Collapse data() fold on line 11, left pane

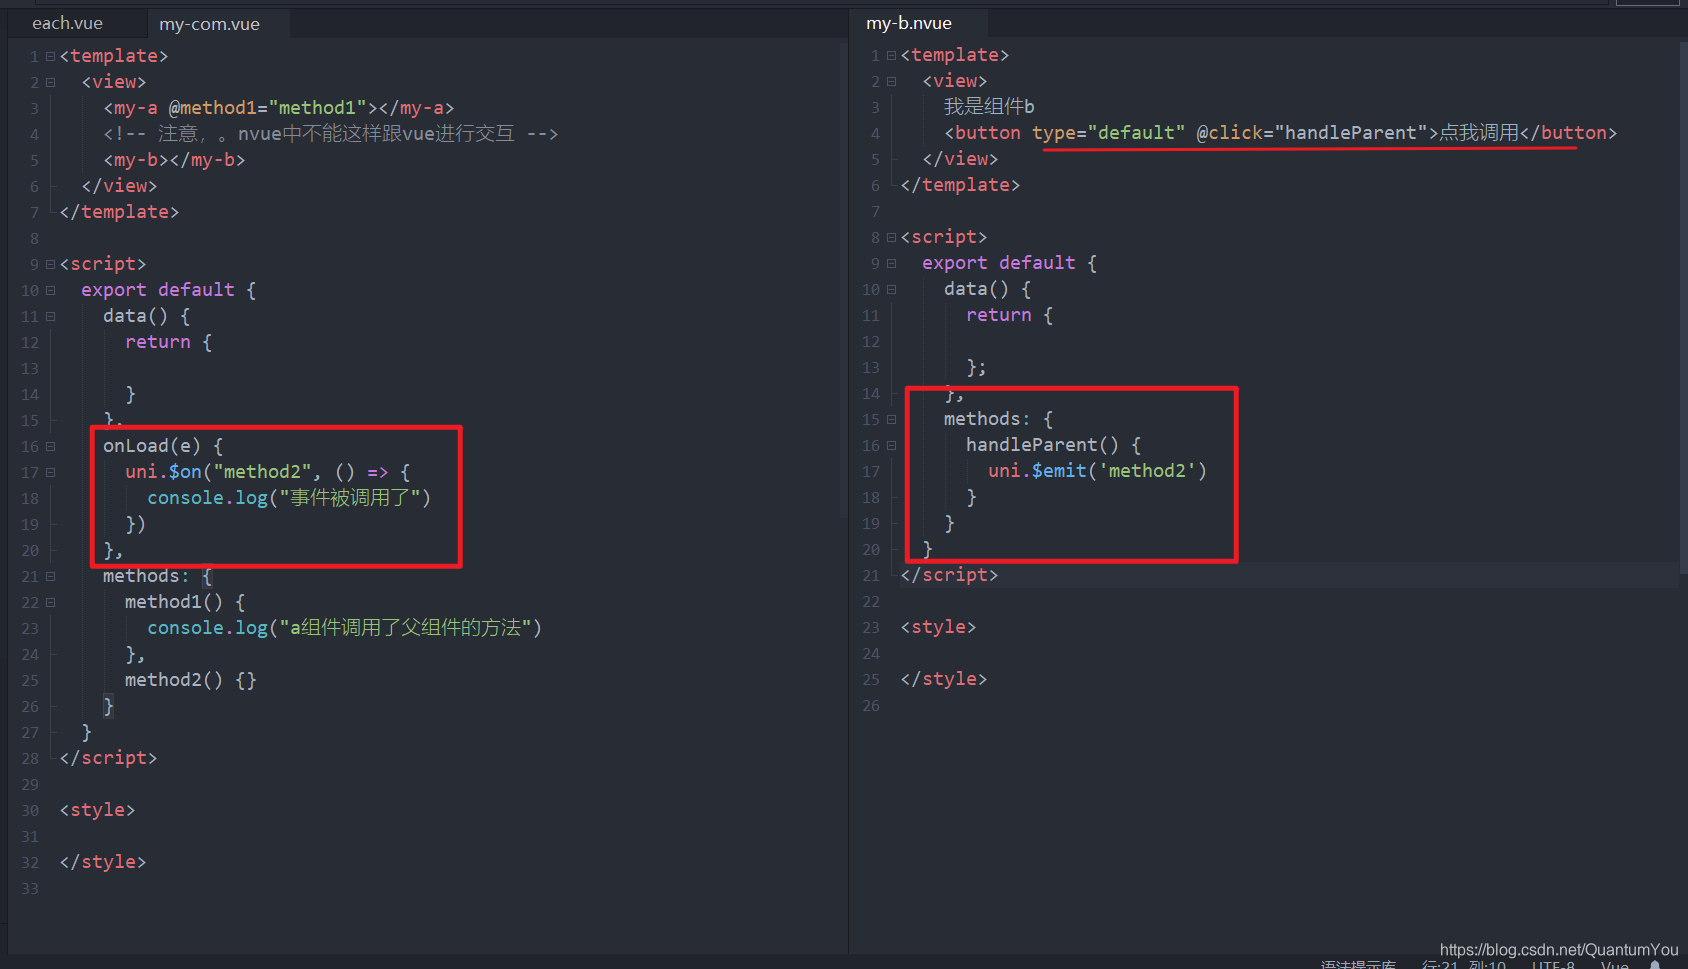50,317
